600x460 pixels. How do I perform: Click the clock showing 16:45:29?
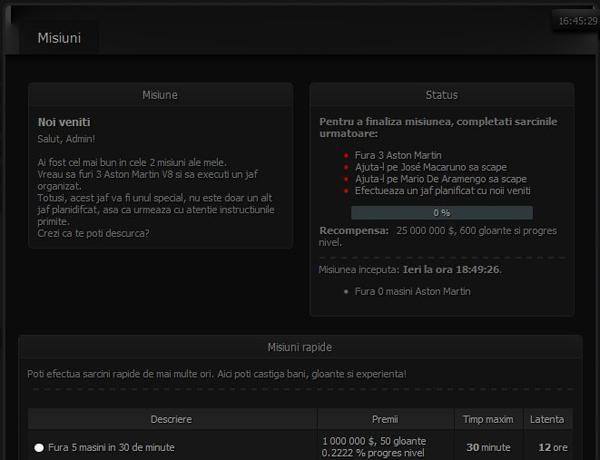click(x=577, y=20)
